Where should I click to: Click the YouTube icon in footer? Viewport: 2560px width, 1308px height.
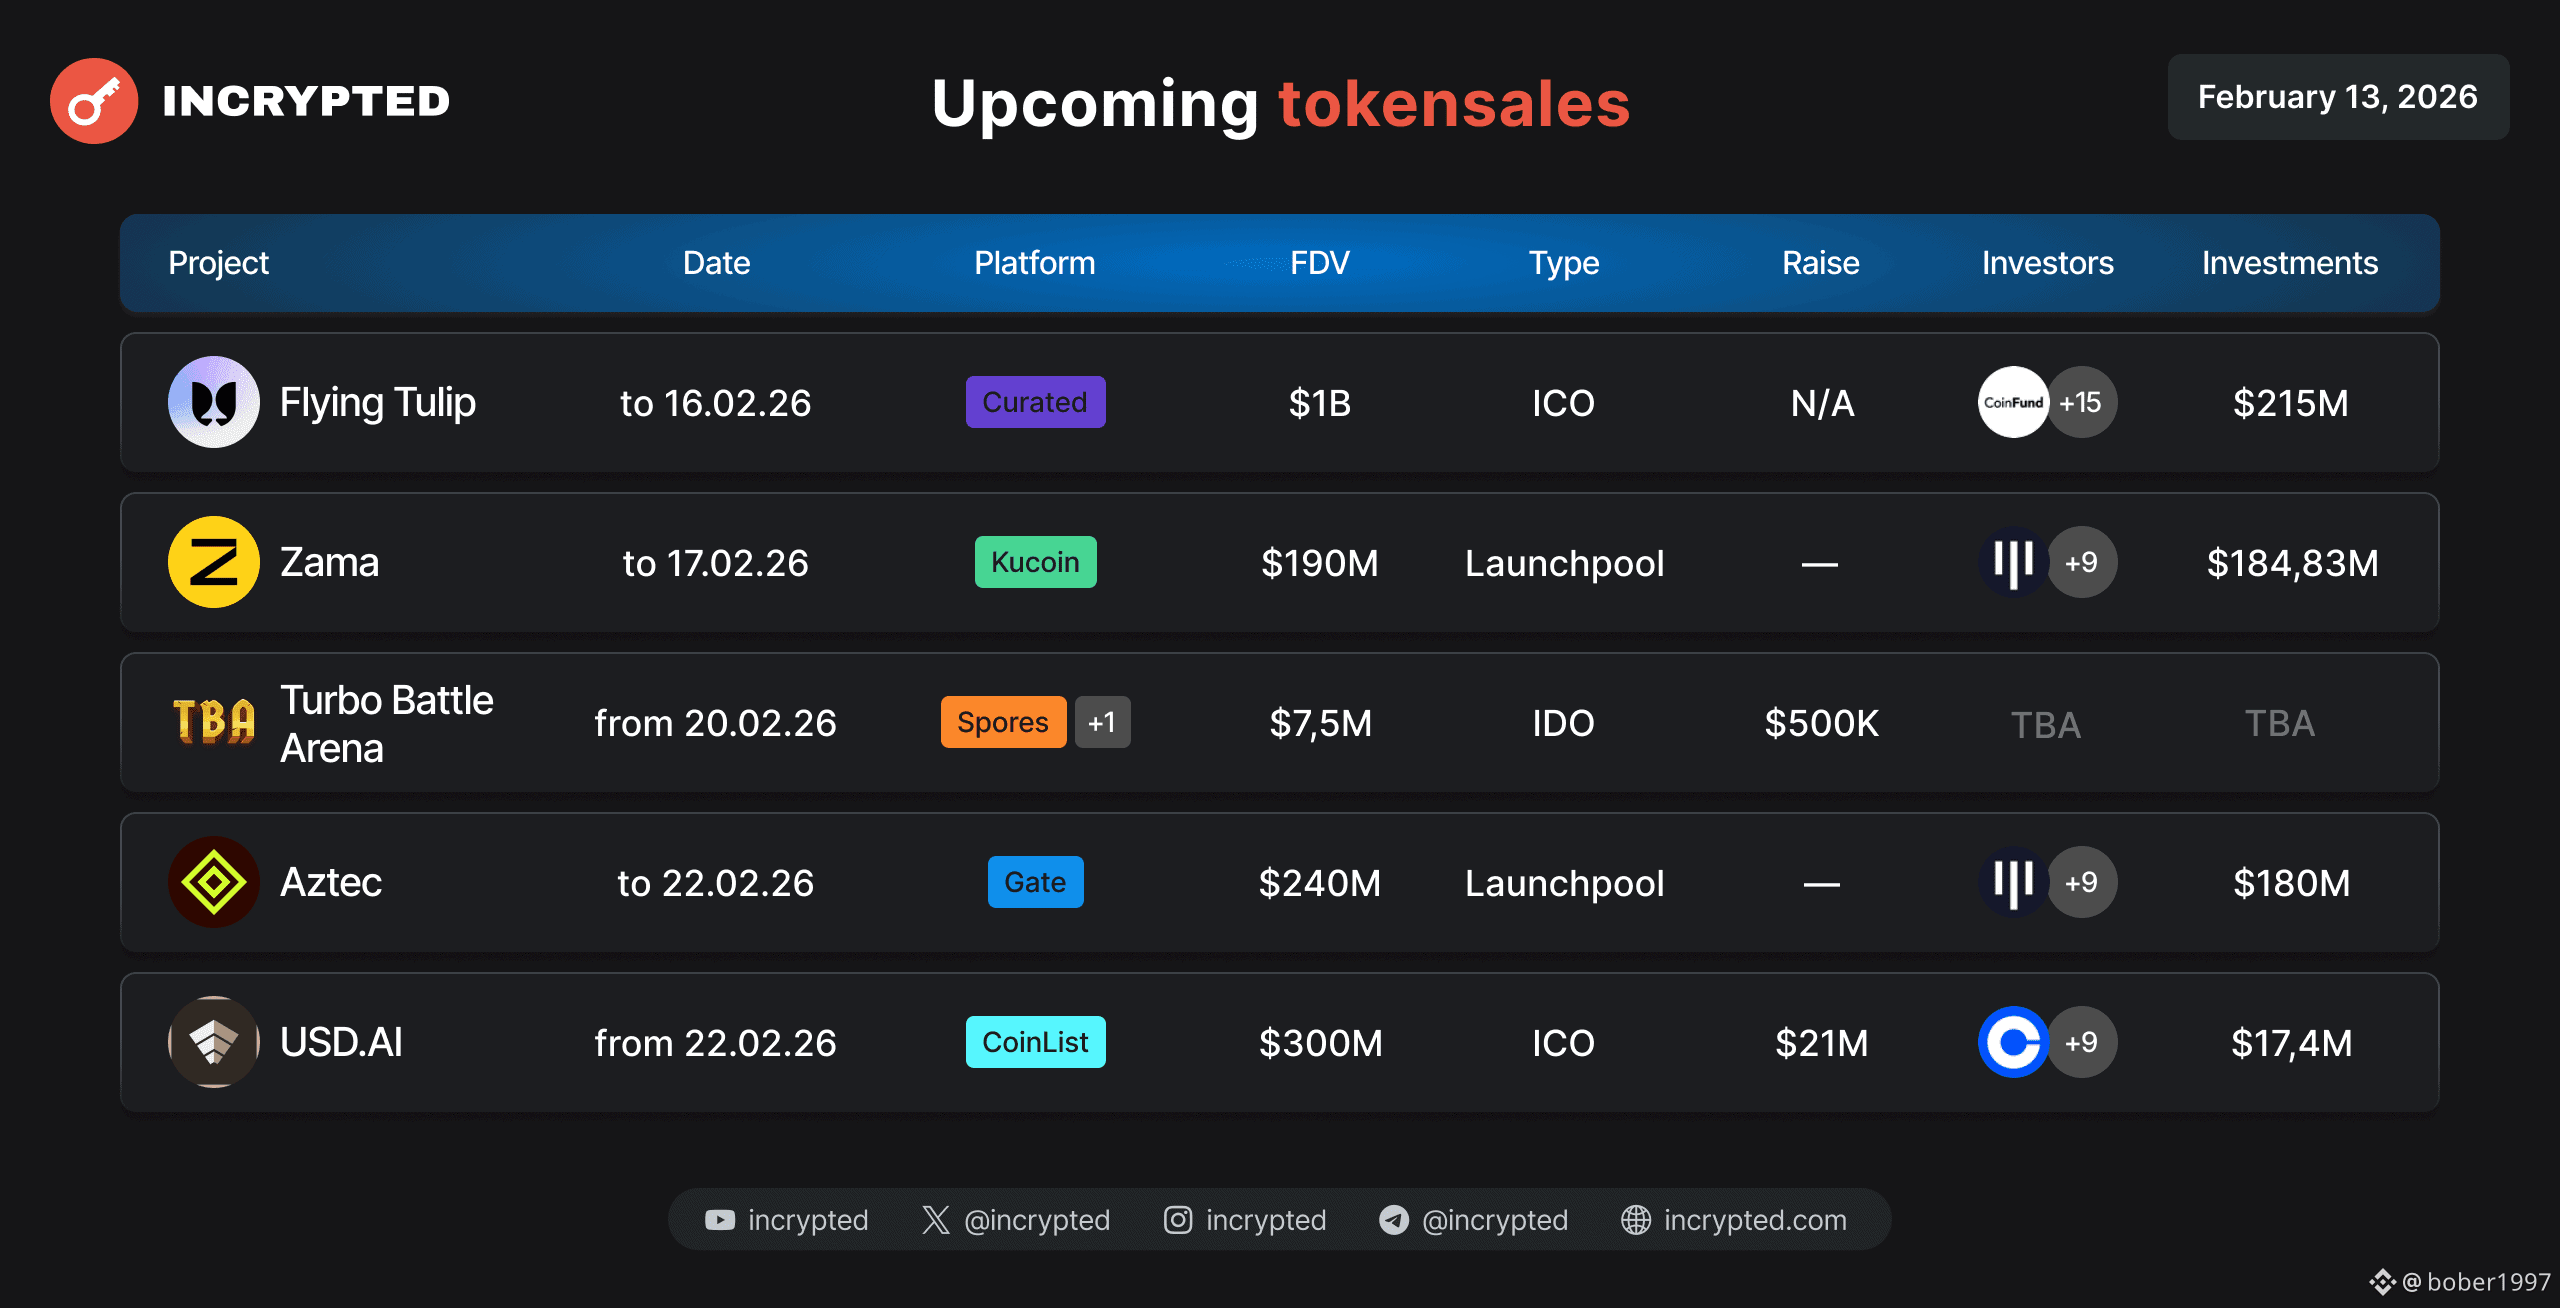[720, 1220]
